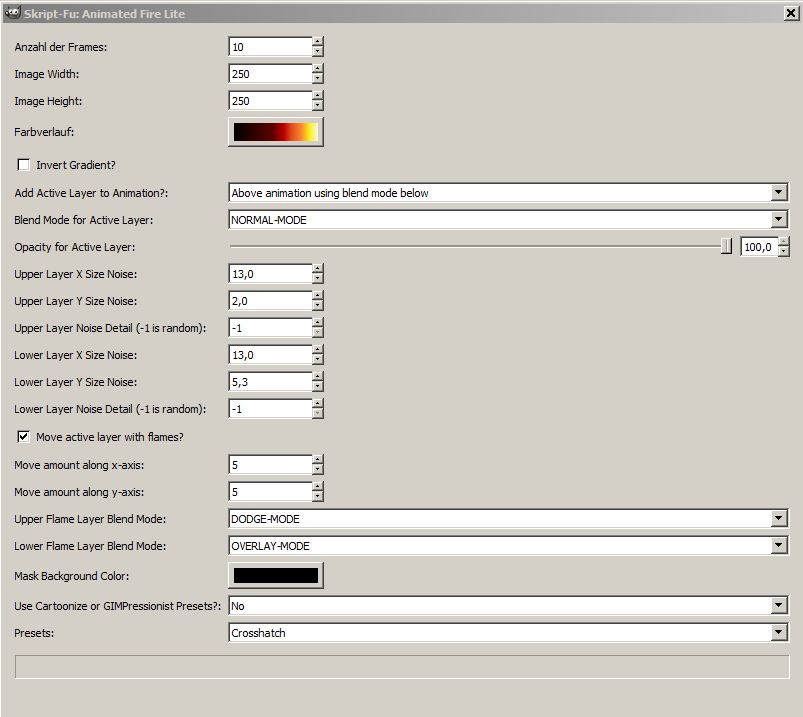803x717 pixels.
Task: Click the Opacity for Active Layer slider
Action: point(480,247)
